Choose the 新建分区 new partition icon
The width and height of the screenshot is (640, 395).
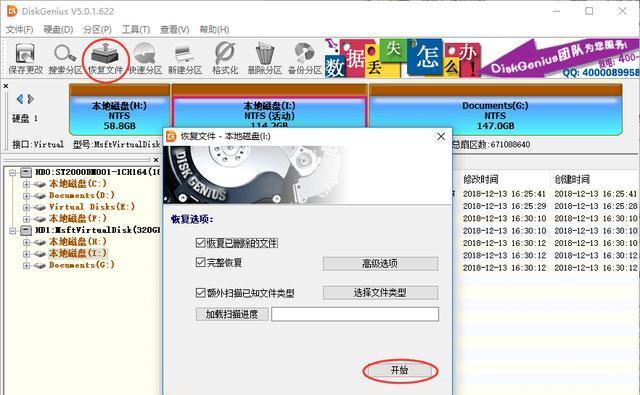coord(185,59)
